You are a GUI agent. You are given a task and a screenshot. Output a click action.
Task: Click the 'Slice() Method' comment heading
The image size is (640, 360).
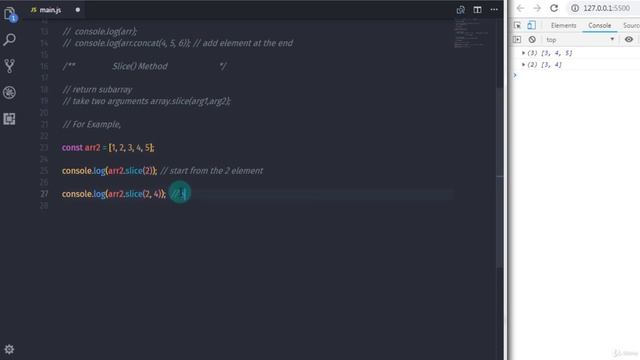[140, 66]
